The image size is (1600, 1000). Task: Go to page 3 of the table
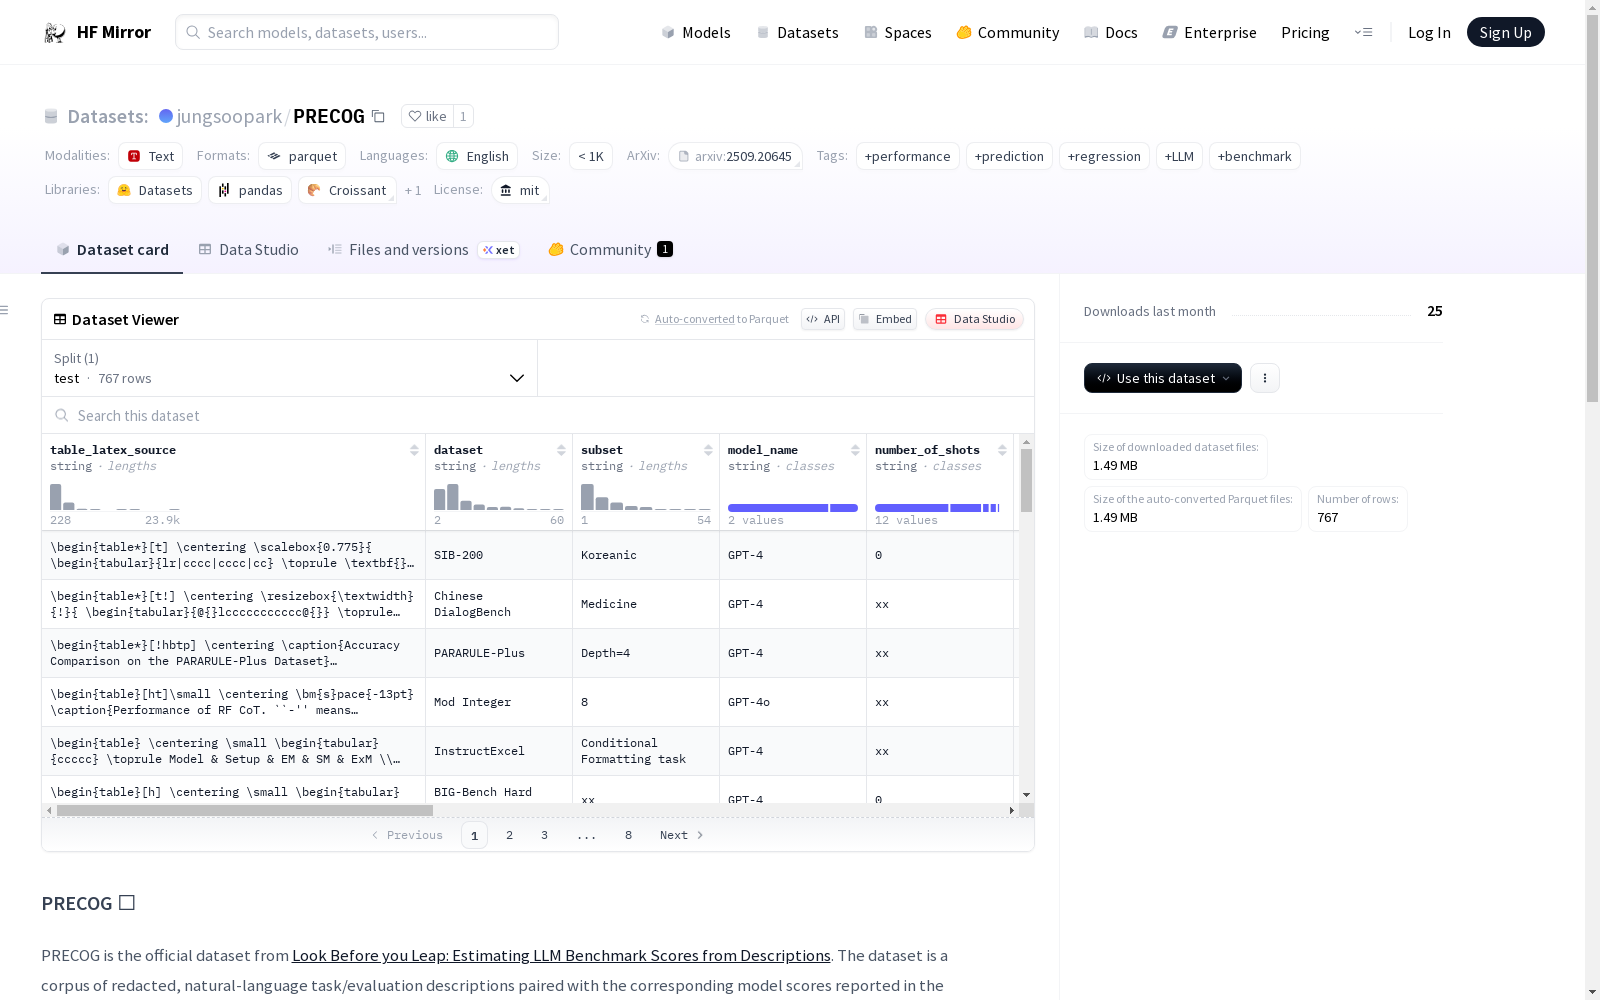tap(544, 835)
